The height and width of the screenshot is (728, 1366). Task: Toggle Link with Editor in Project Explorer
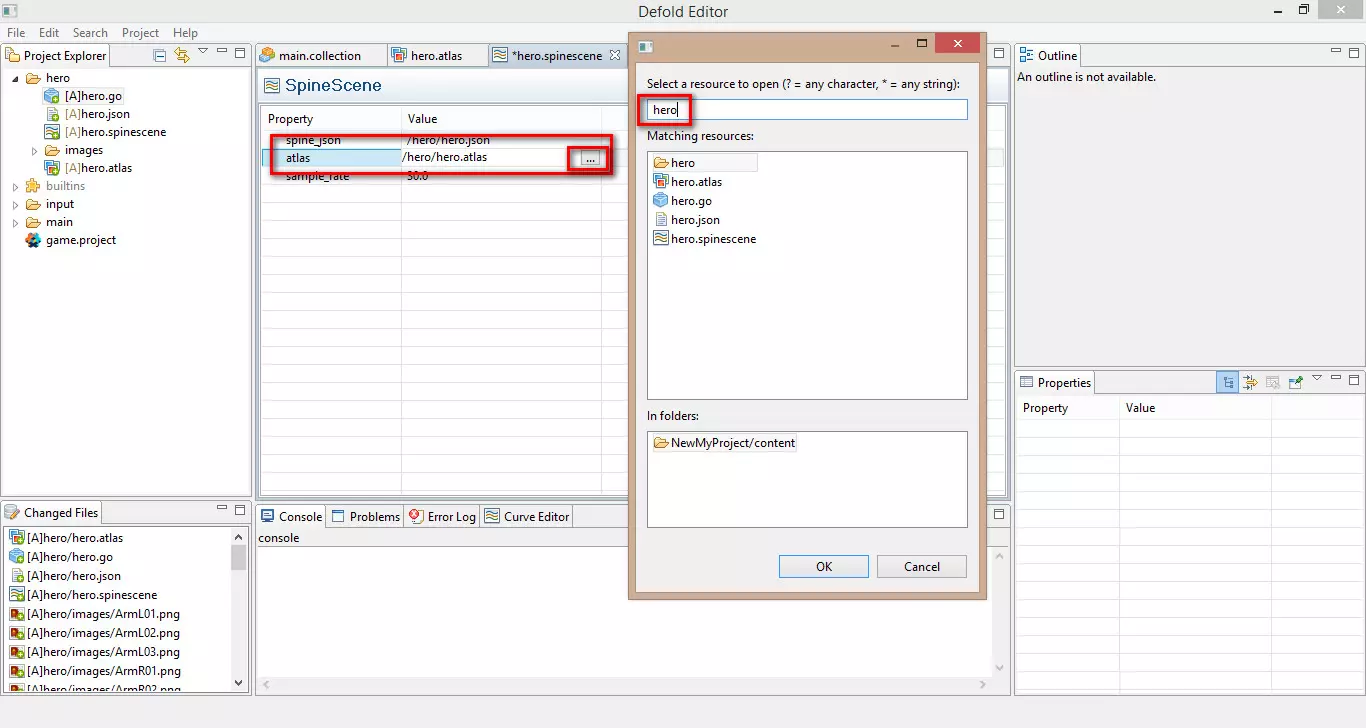[181, 56]
